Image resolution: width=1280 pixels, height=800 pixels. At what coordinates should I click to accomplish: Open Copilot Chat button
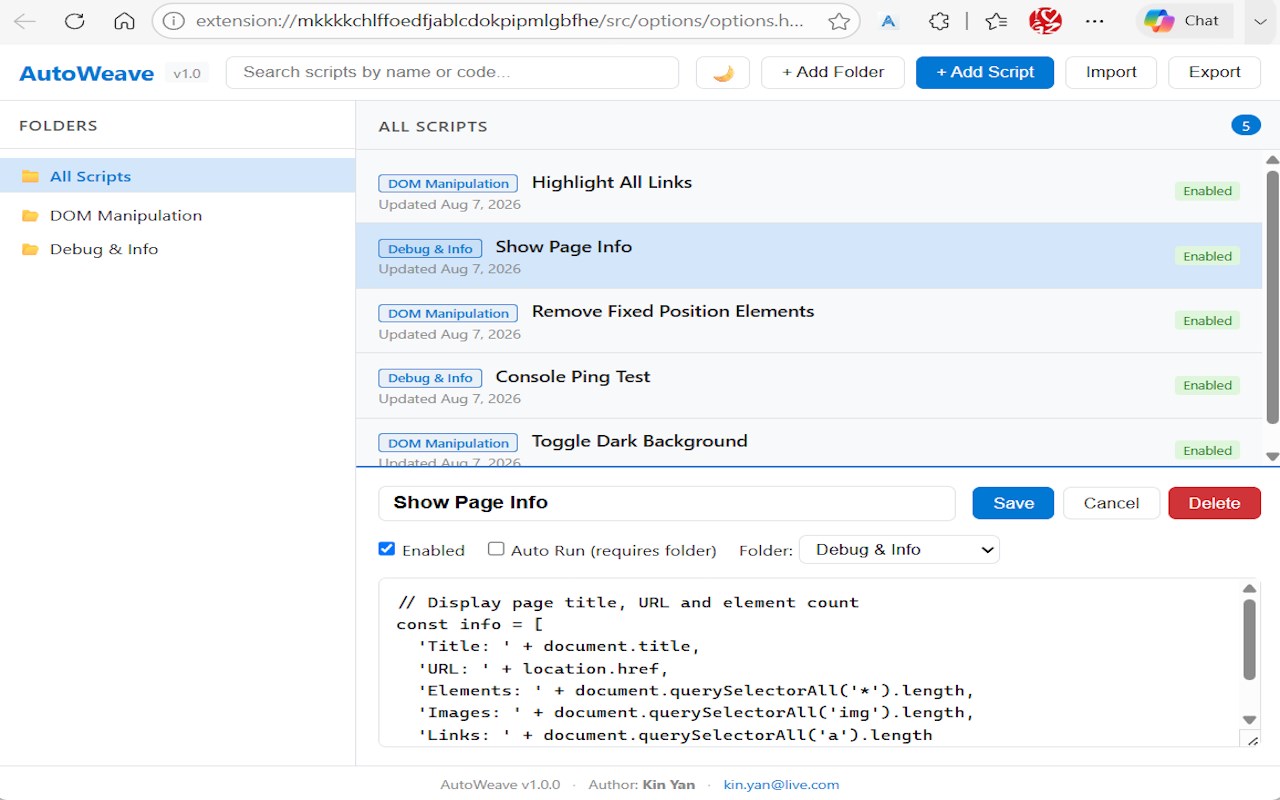1183,21
